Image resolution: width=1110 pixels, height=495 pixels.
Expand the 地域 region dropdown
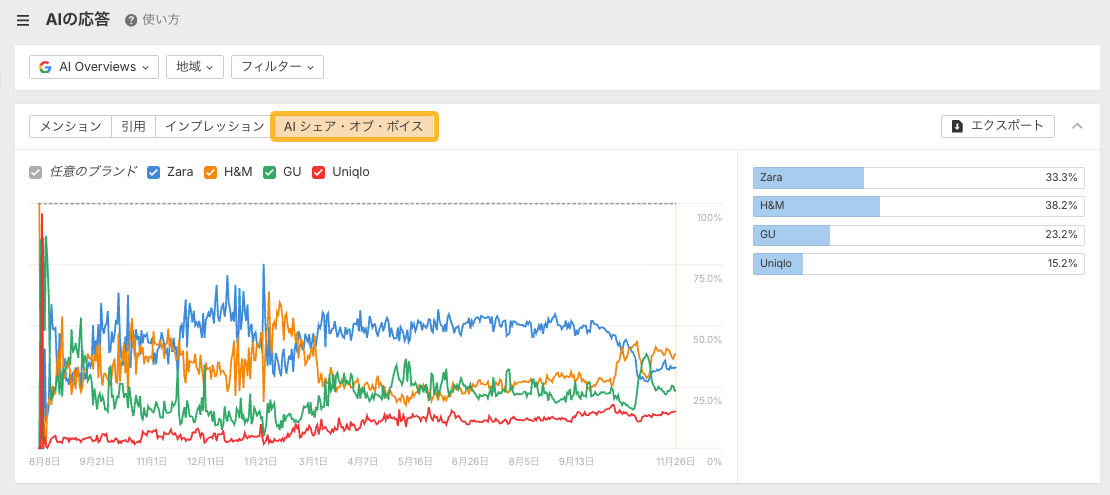tap(194, 67)
